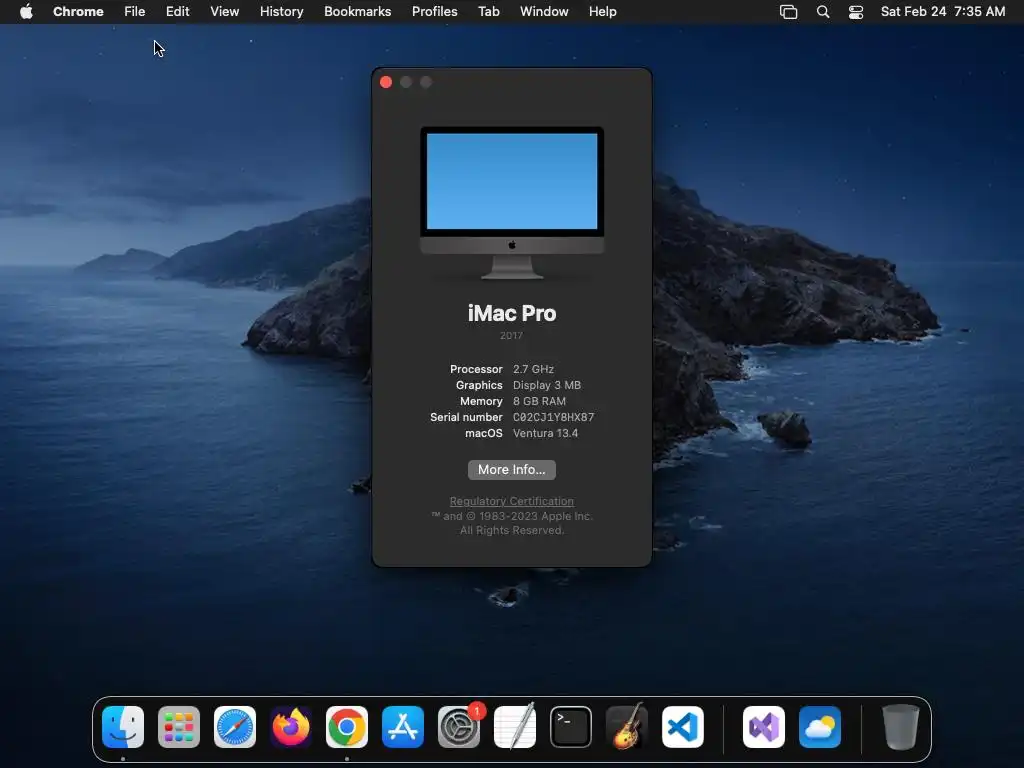The width and height of the screenshot is (1024, 768).
Task: Click the iMac Pro image
Action: coord(512,203)
